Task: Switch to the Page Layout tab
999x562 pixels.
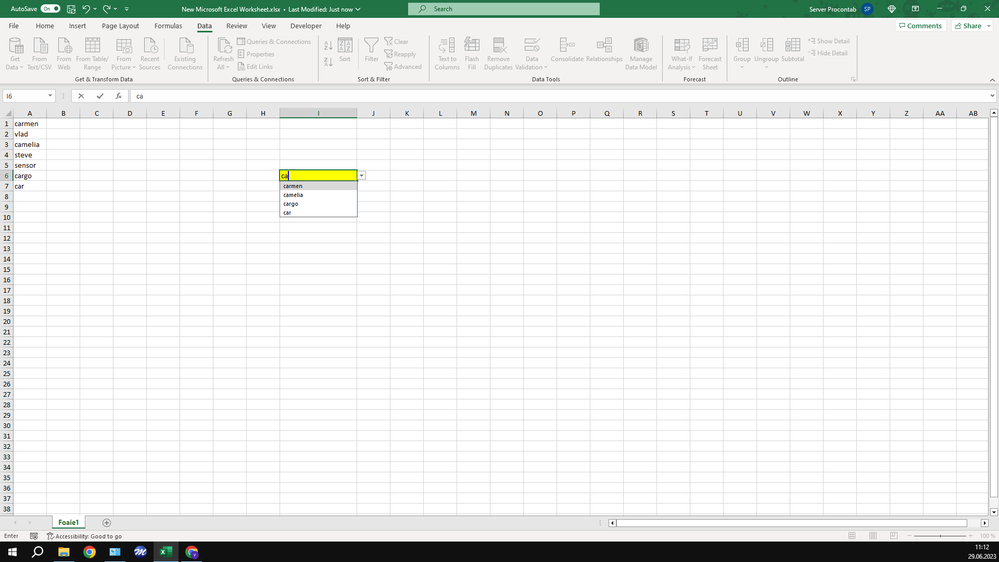Action: click(120, 26)
